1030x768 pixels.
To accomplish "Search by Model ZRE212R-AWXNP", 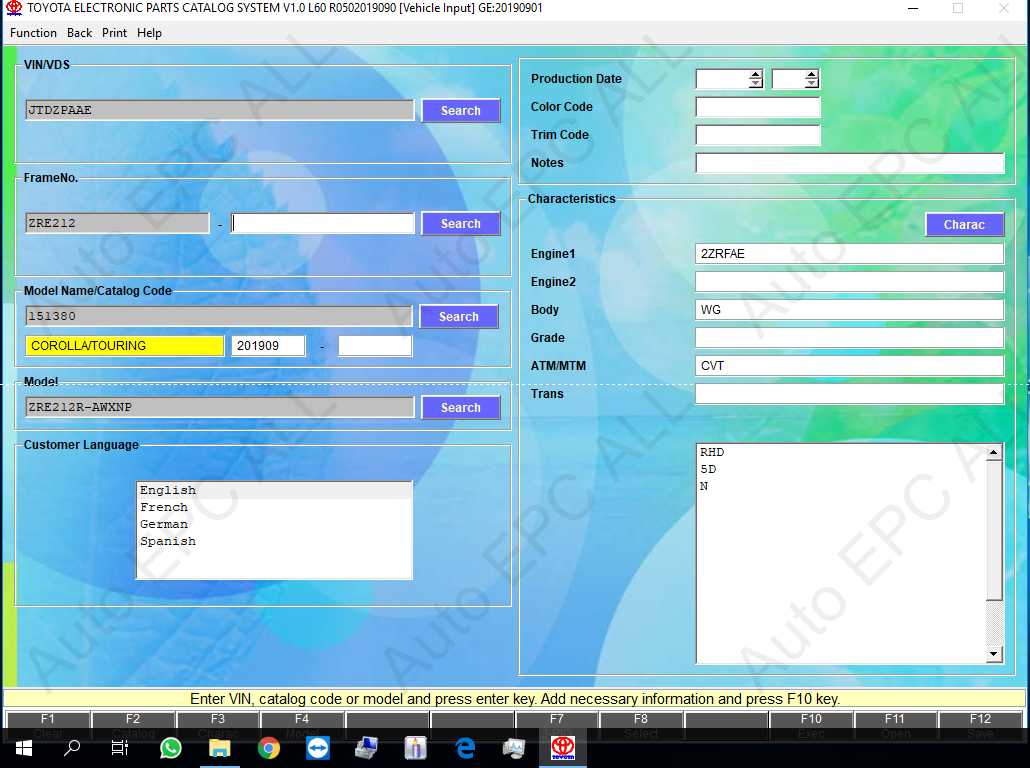I will click(460, 407).
